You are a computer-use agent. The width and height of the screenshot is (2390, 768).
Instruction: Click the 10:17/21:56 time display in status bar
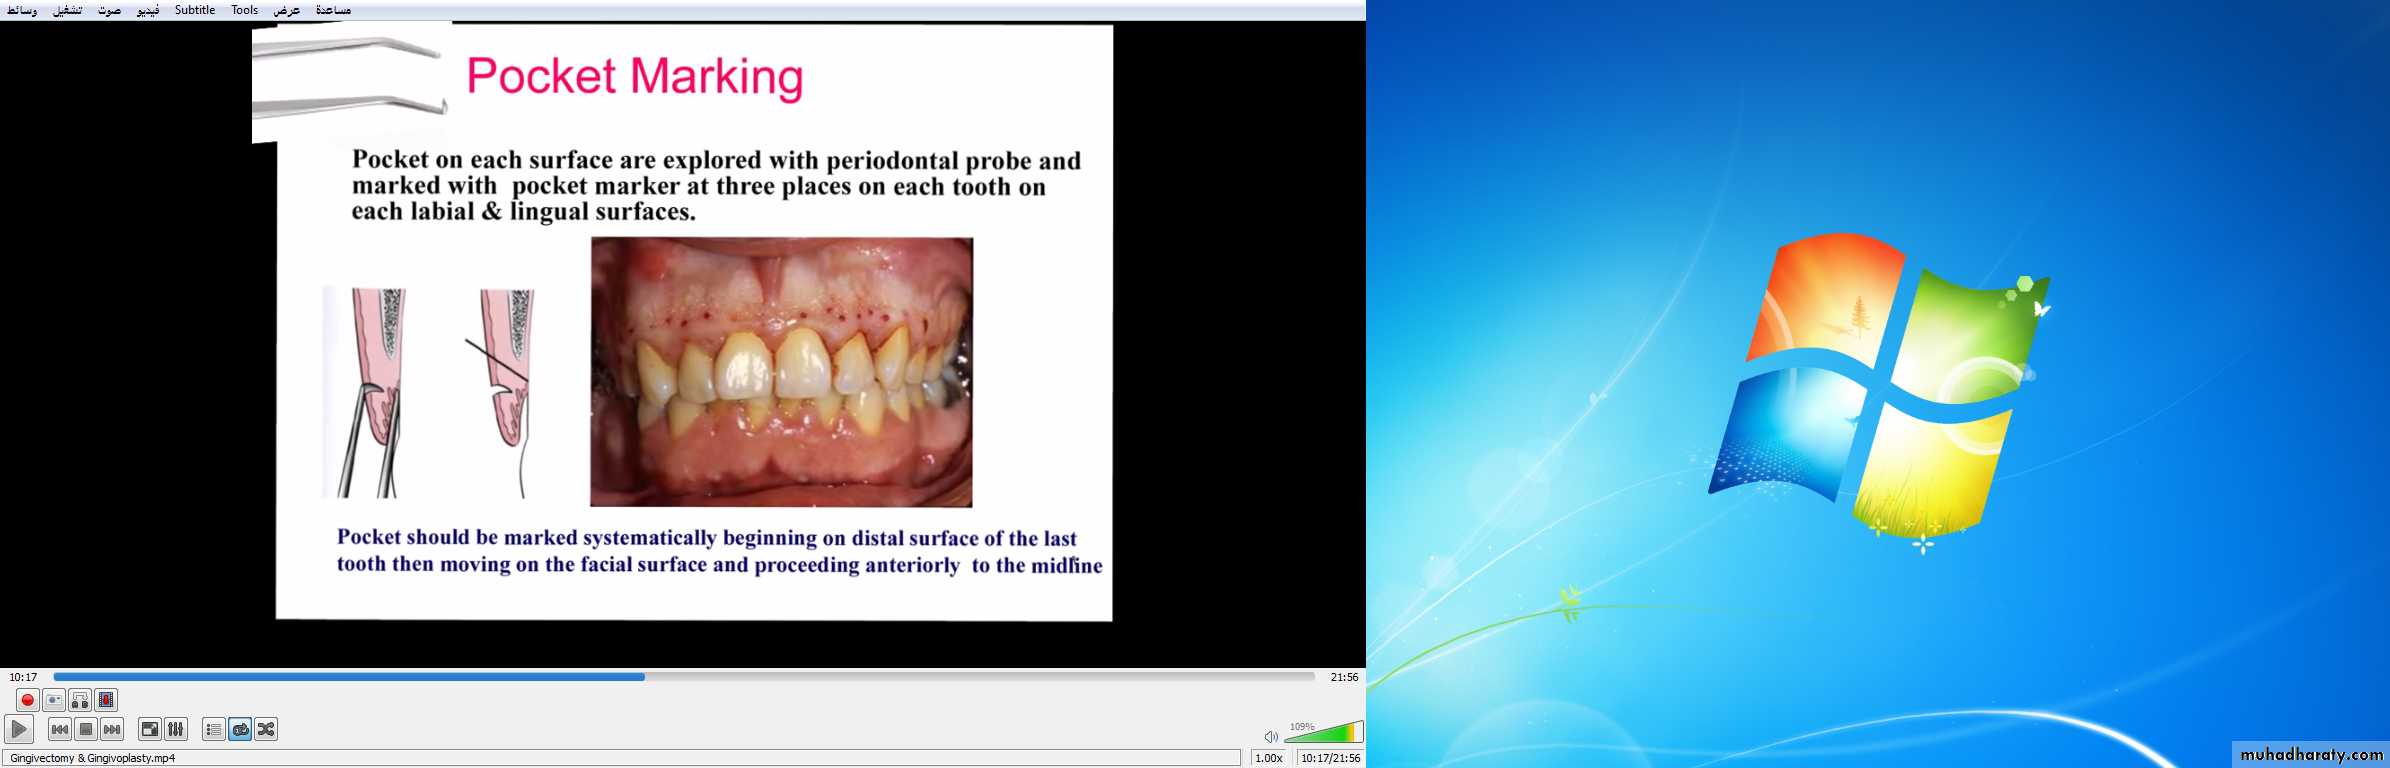pyautogui.click(x=1330, y=758)
